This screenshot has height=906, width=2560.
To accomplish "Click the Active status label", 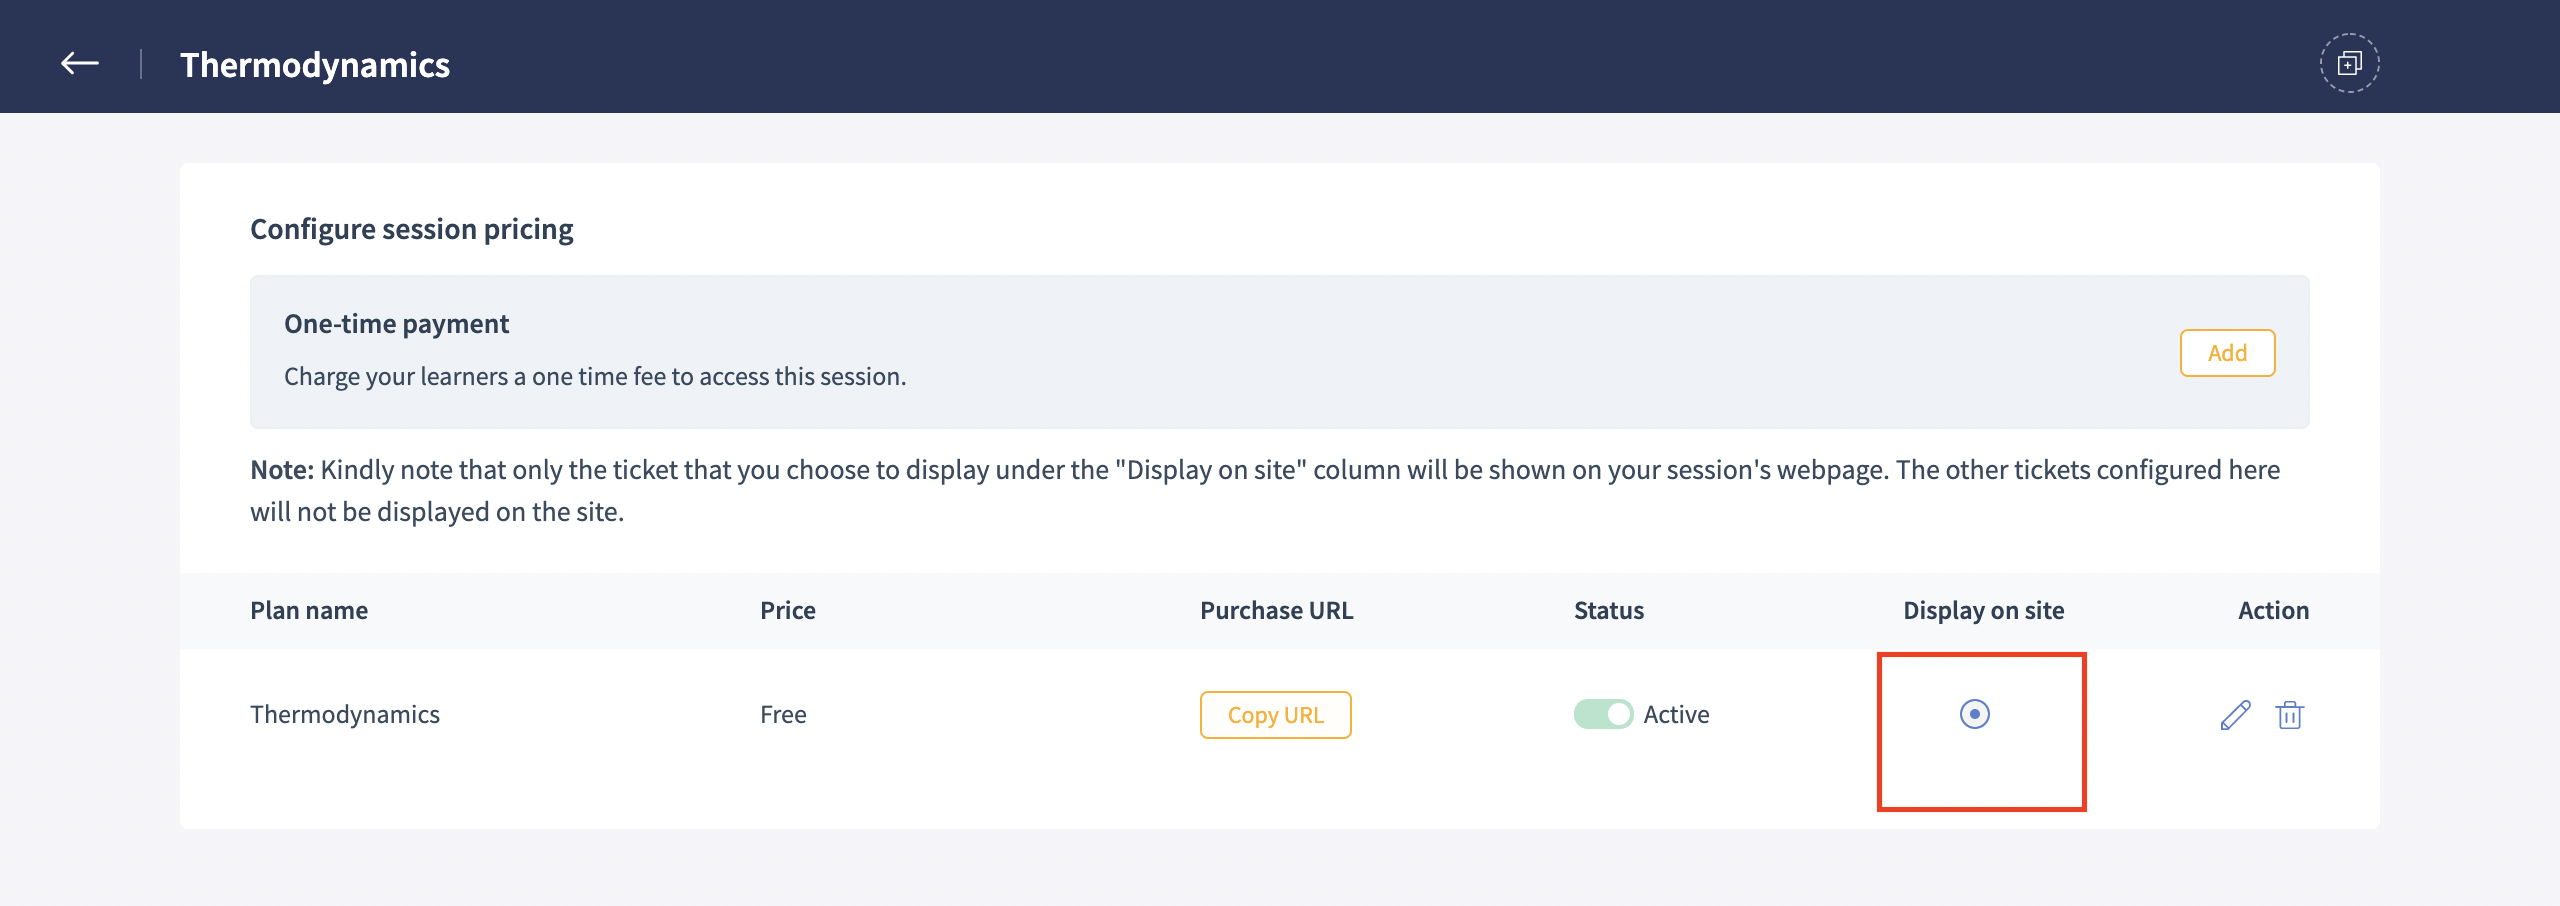I will 1676,715.
